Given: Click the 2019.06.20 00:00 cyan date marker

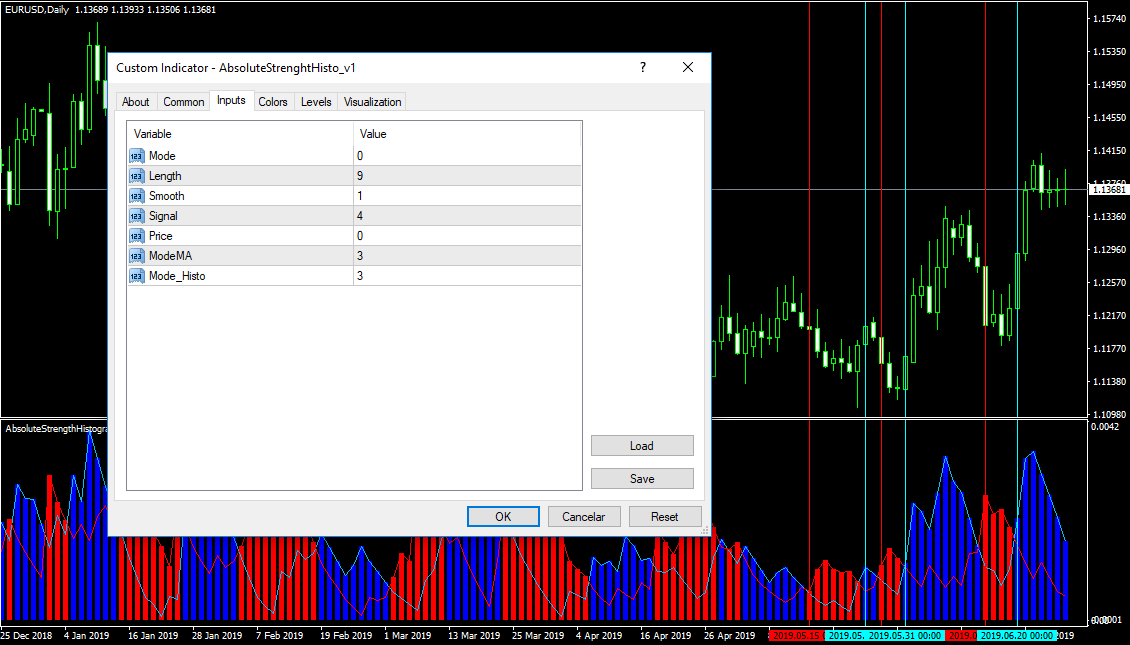Looking at the screenshot, I should pos(1018,636).
